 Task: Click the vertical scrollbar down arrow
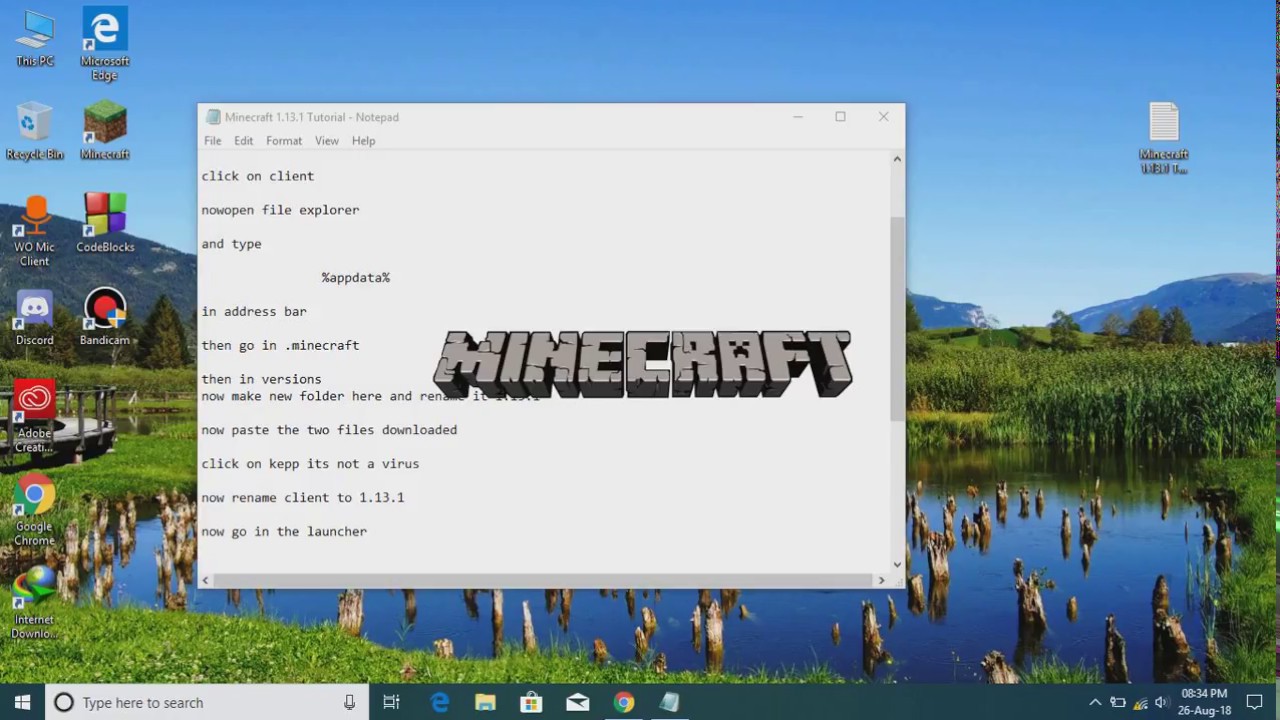point(897,564)
